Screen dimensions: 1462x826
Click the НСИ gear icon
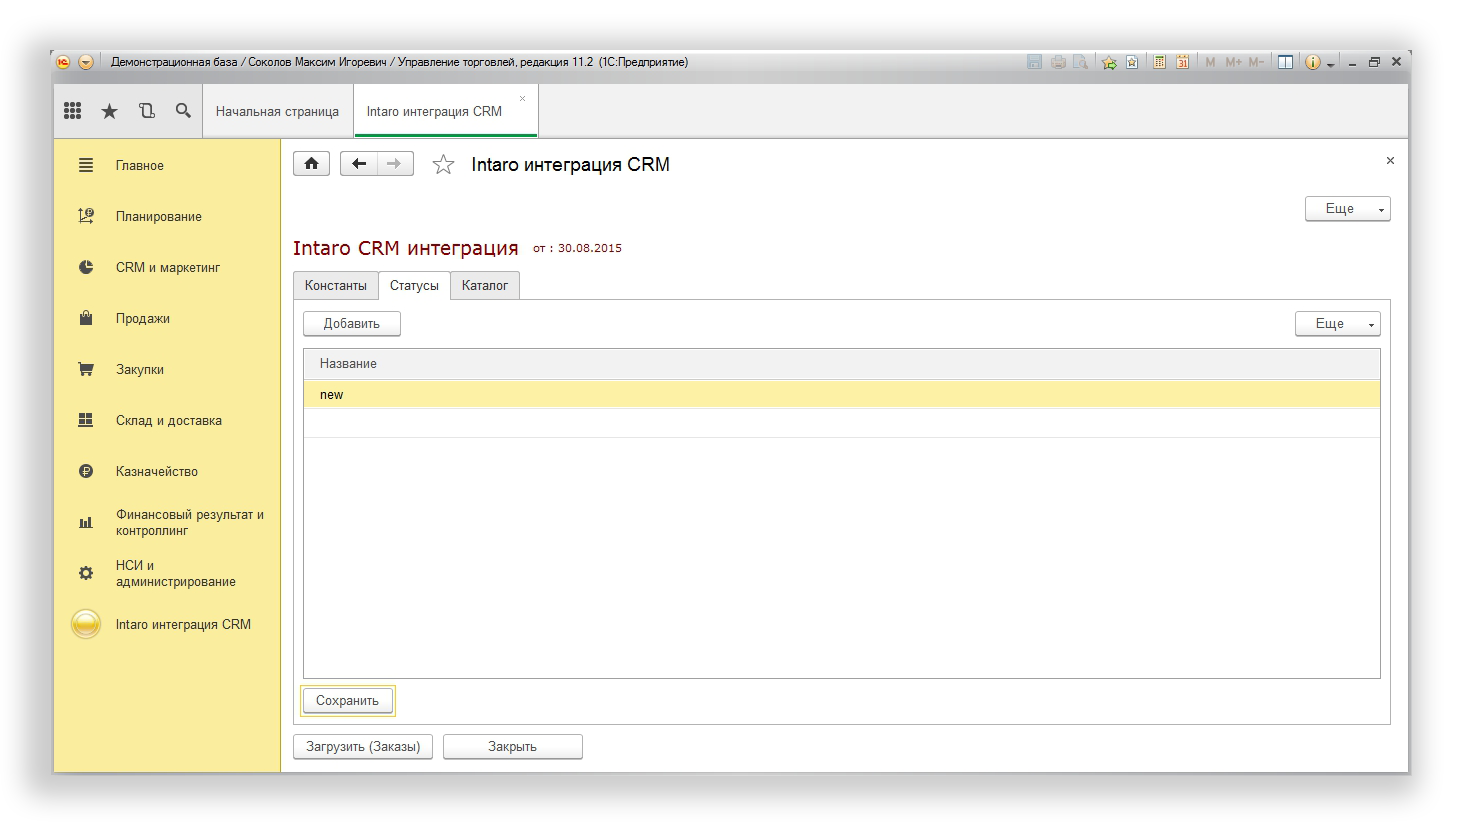tap(86, 573)
